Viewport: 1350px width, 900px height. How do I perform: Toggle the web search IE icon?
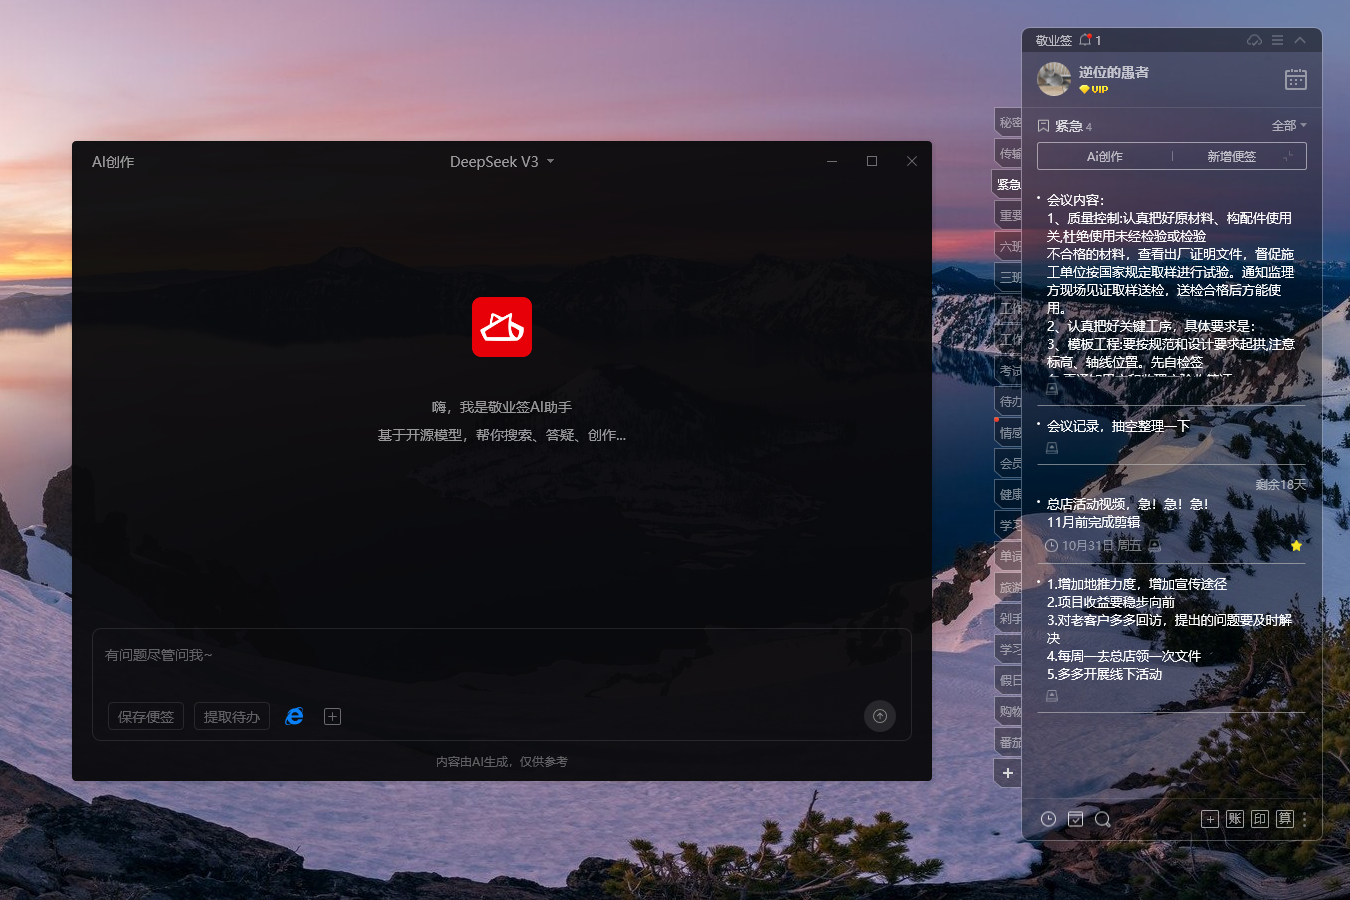(294, 716)
